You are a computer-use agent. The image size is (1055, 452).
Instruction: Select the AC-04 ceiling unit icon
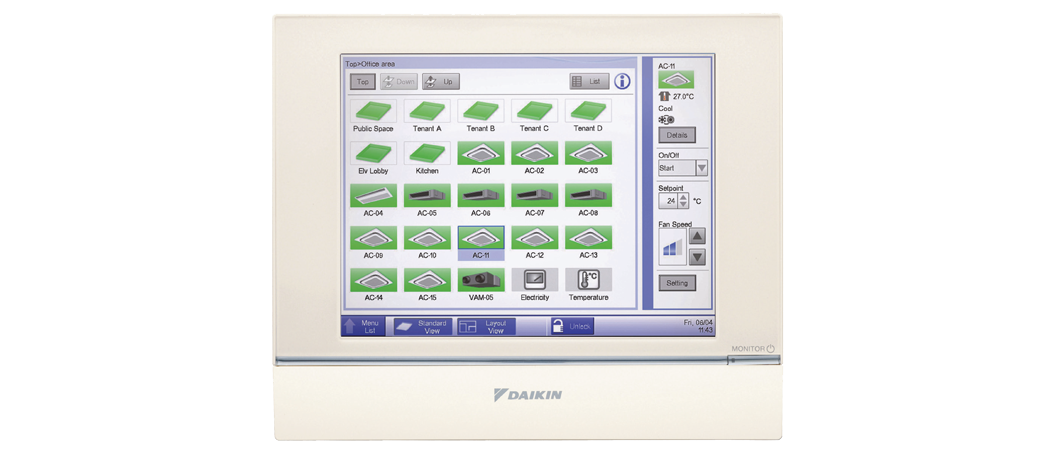coord(373,196)
